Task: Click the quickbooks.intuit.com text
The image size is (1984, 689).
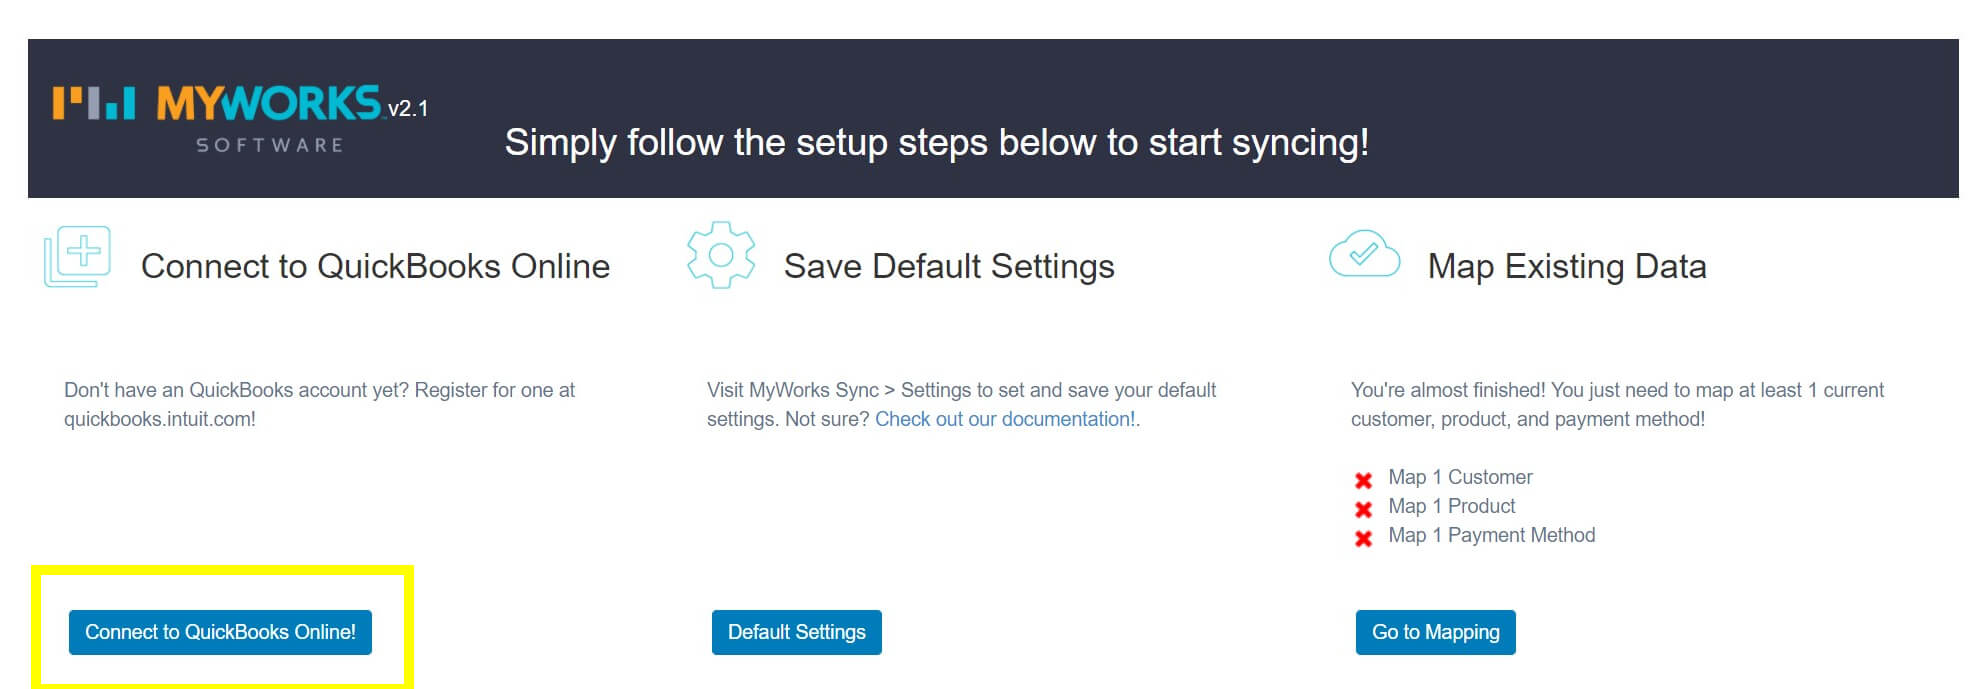Action: pyautogui.click(x=158, y=419)
